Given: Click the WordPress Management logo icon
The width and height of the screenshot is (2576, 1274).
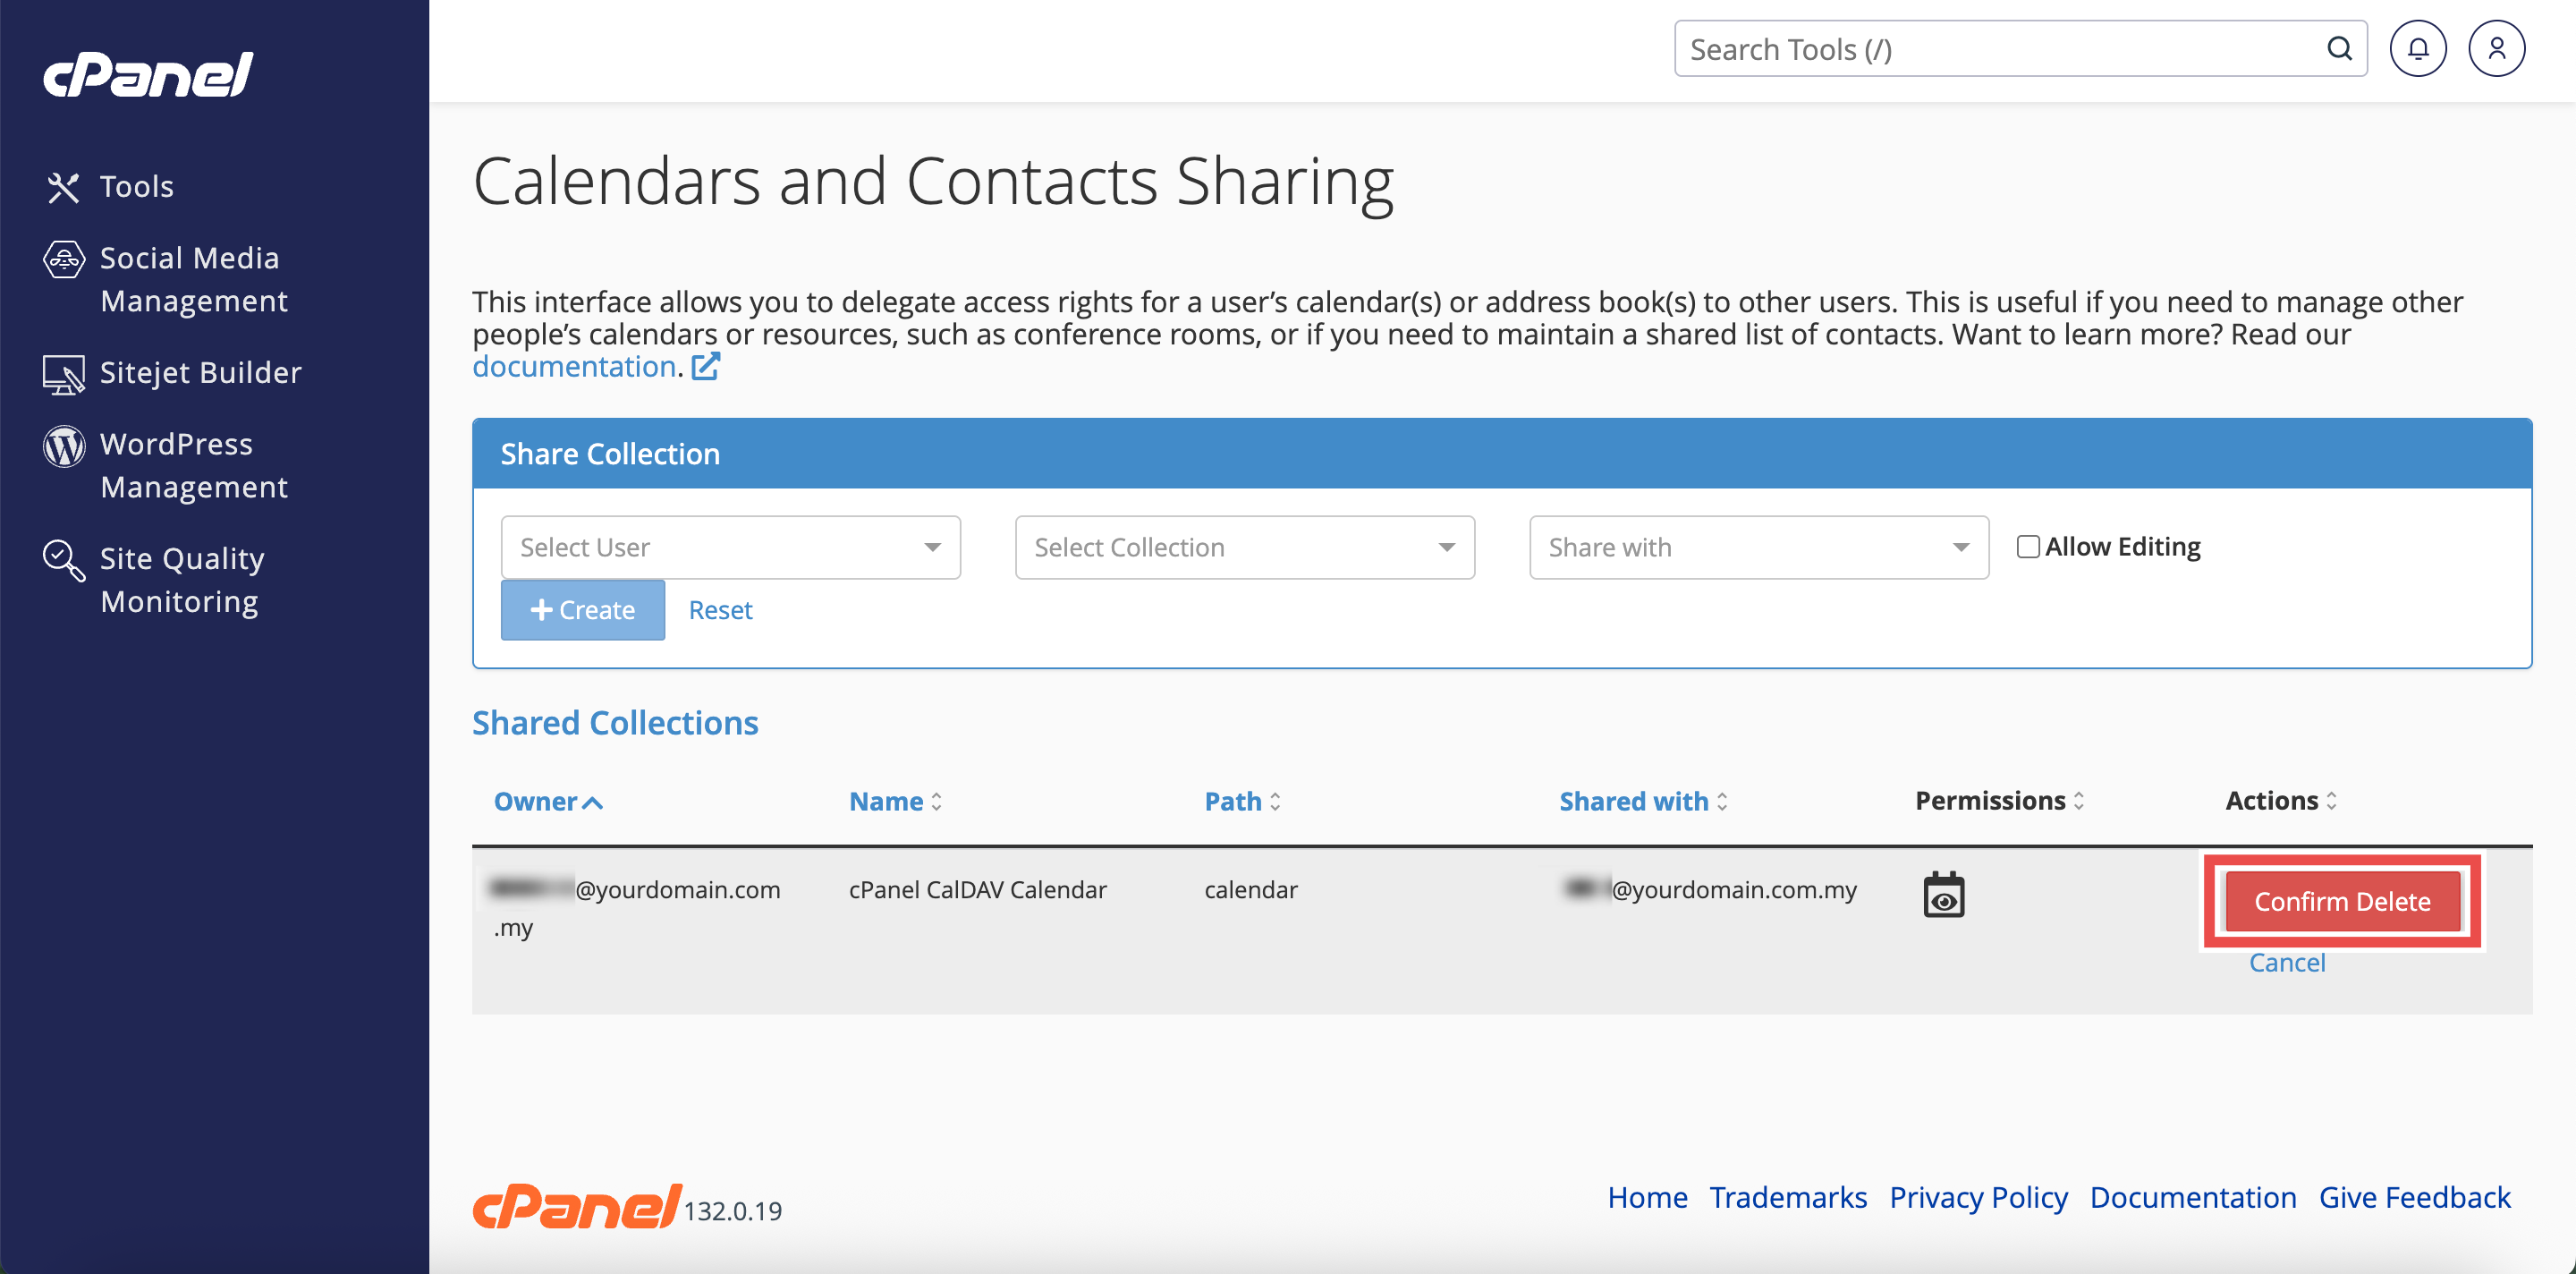Looking at the screenshot, I should pos(64,446).
